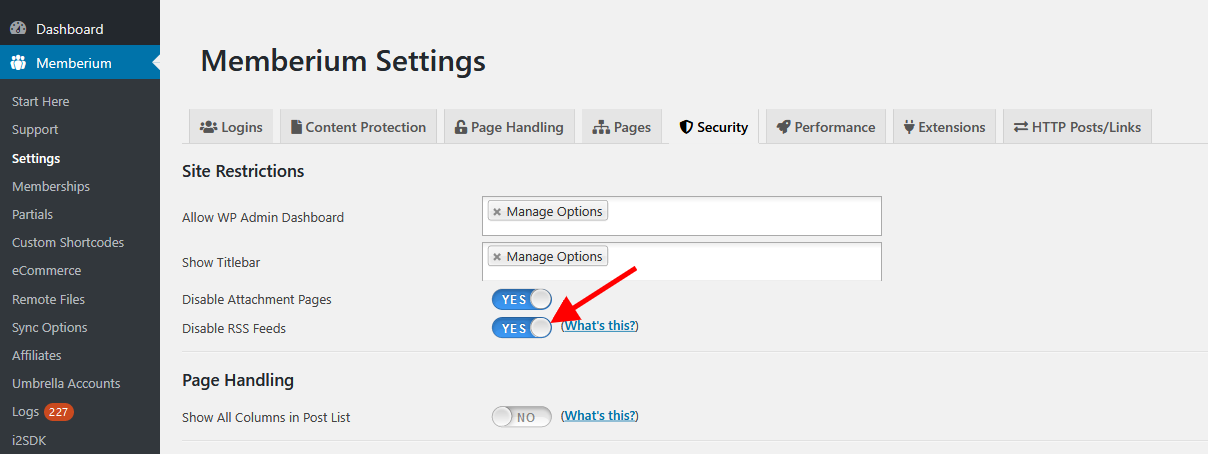Click What's this link beside RSS Feeds

599,326
